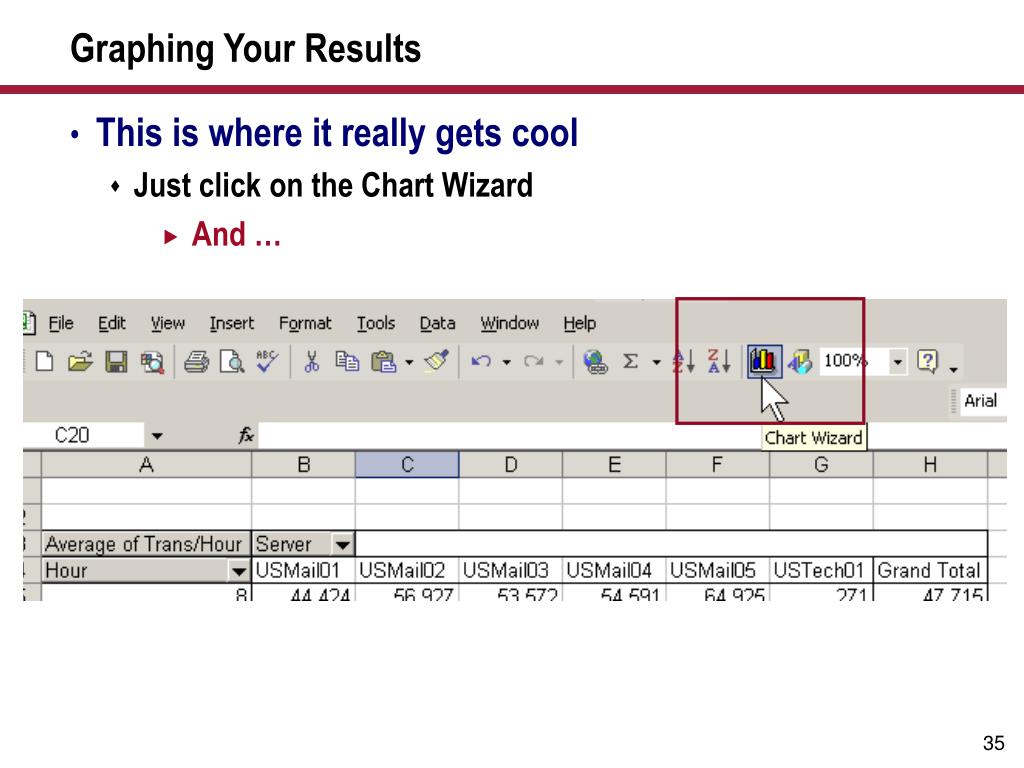Open the Arial font name box
This screenshot has width=1024, height=768.
pyautogui.click(x=984, y=400)
